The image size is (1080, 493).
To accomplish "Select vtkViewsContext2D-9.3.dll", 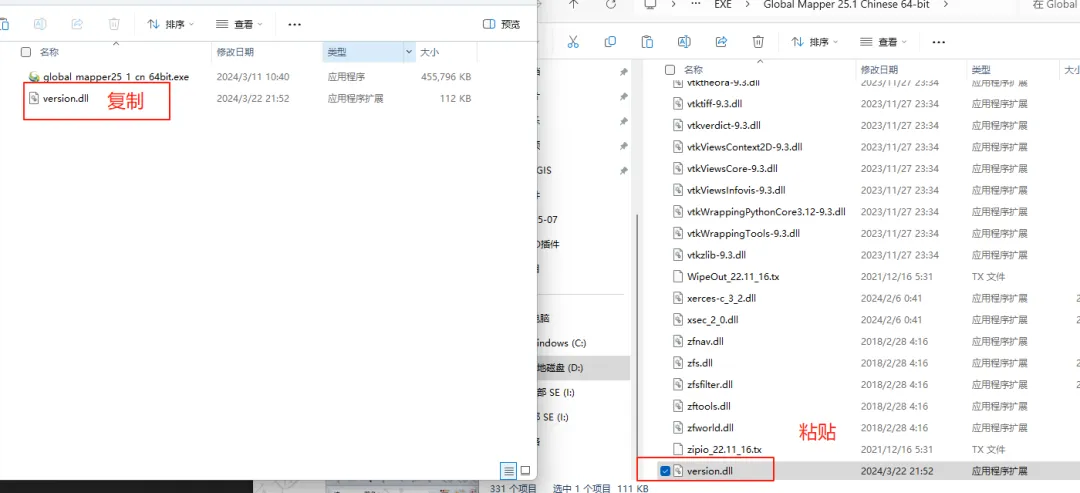I will 745,147.
